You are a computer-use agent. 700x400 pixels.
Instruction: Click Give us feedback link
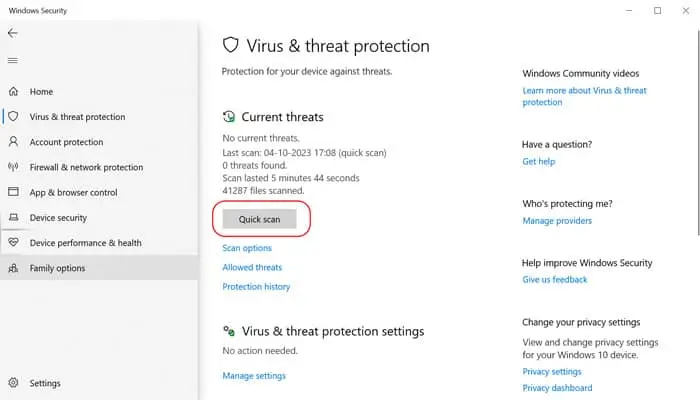pyautogui.click(x=555, y=280)
